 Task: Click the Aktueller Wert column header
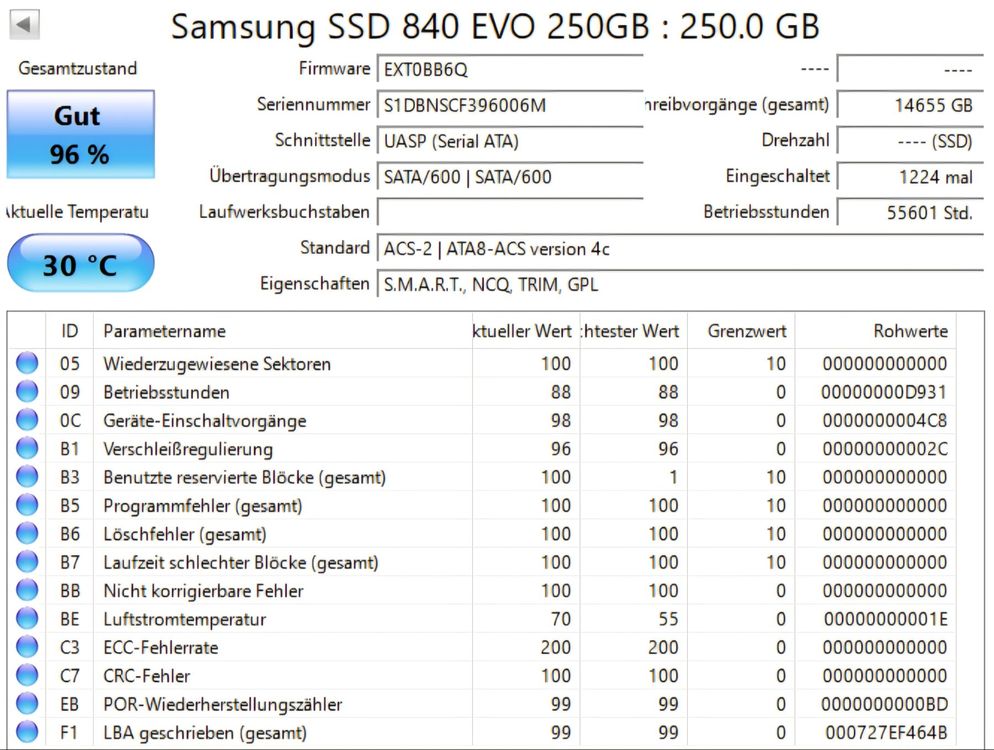pyautogui.click(x=526, y=331)
